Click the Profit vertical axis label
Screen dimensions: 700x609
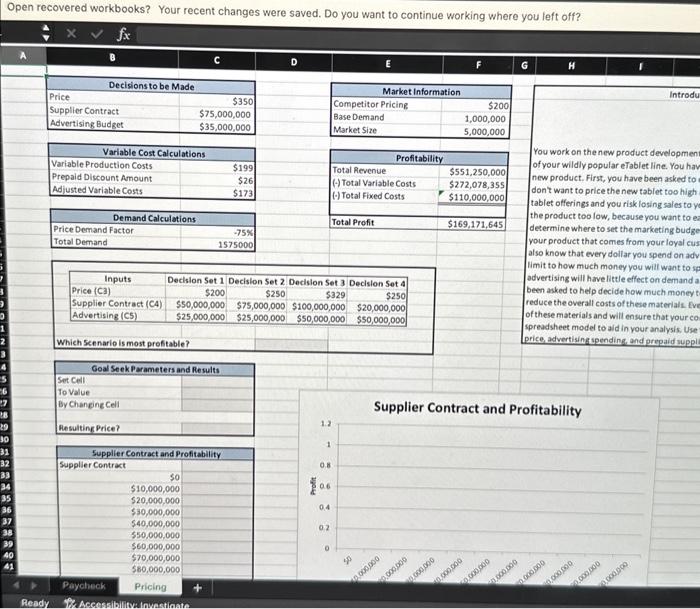(313, 486)
